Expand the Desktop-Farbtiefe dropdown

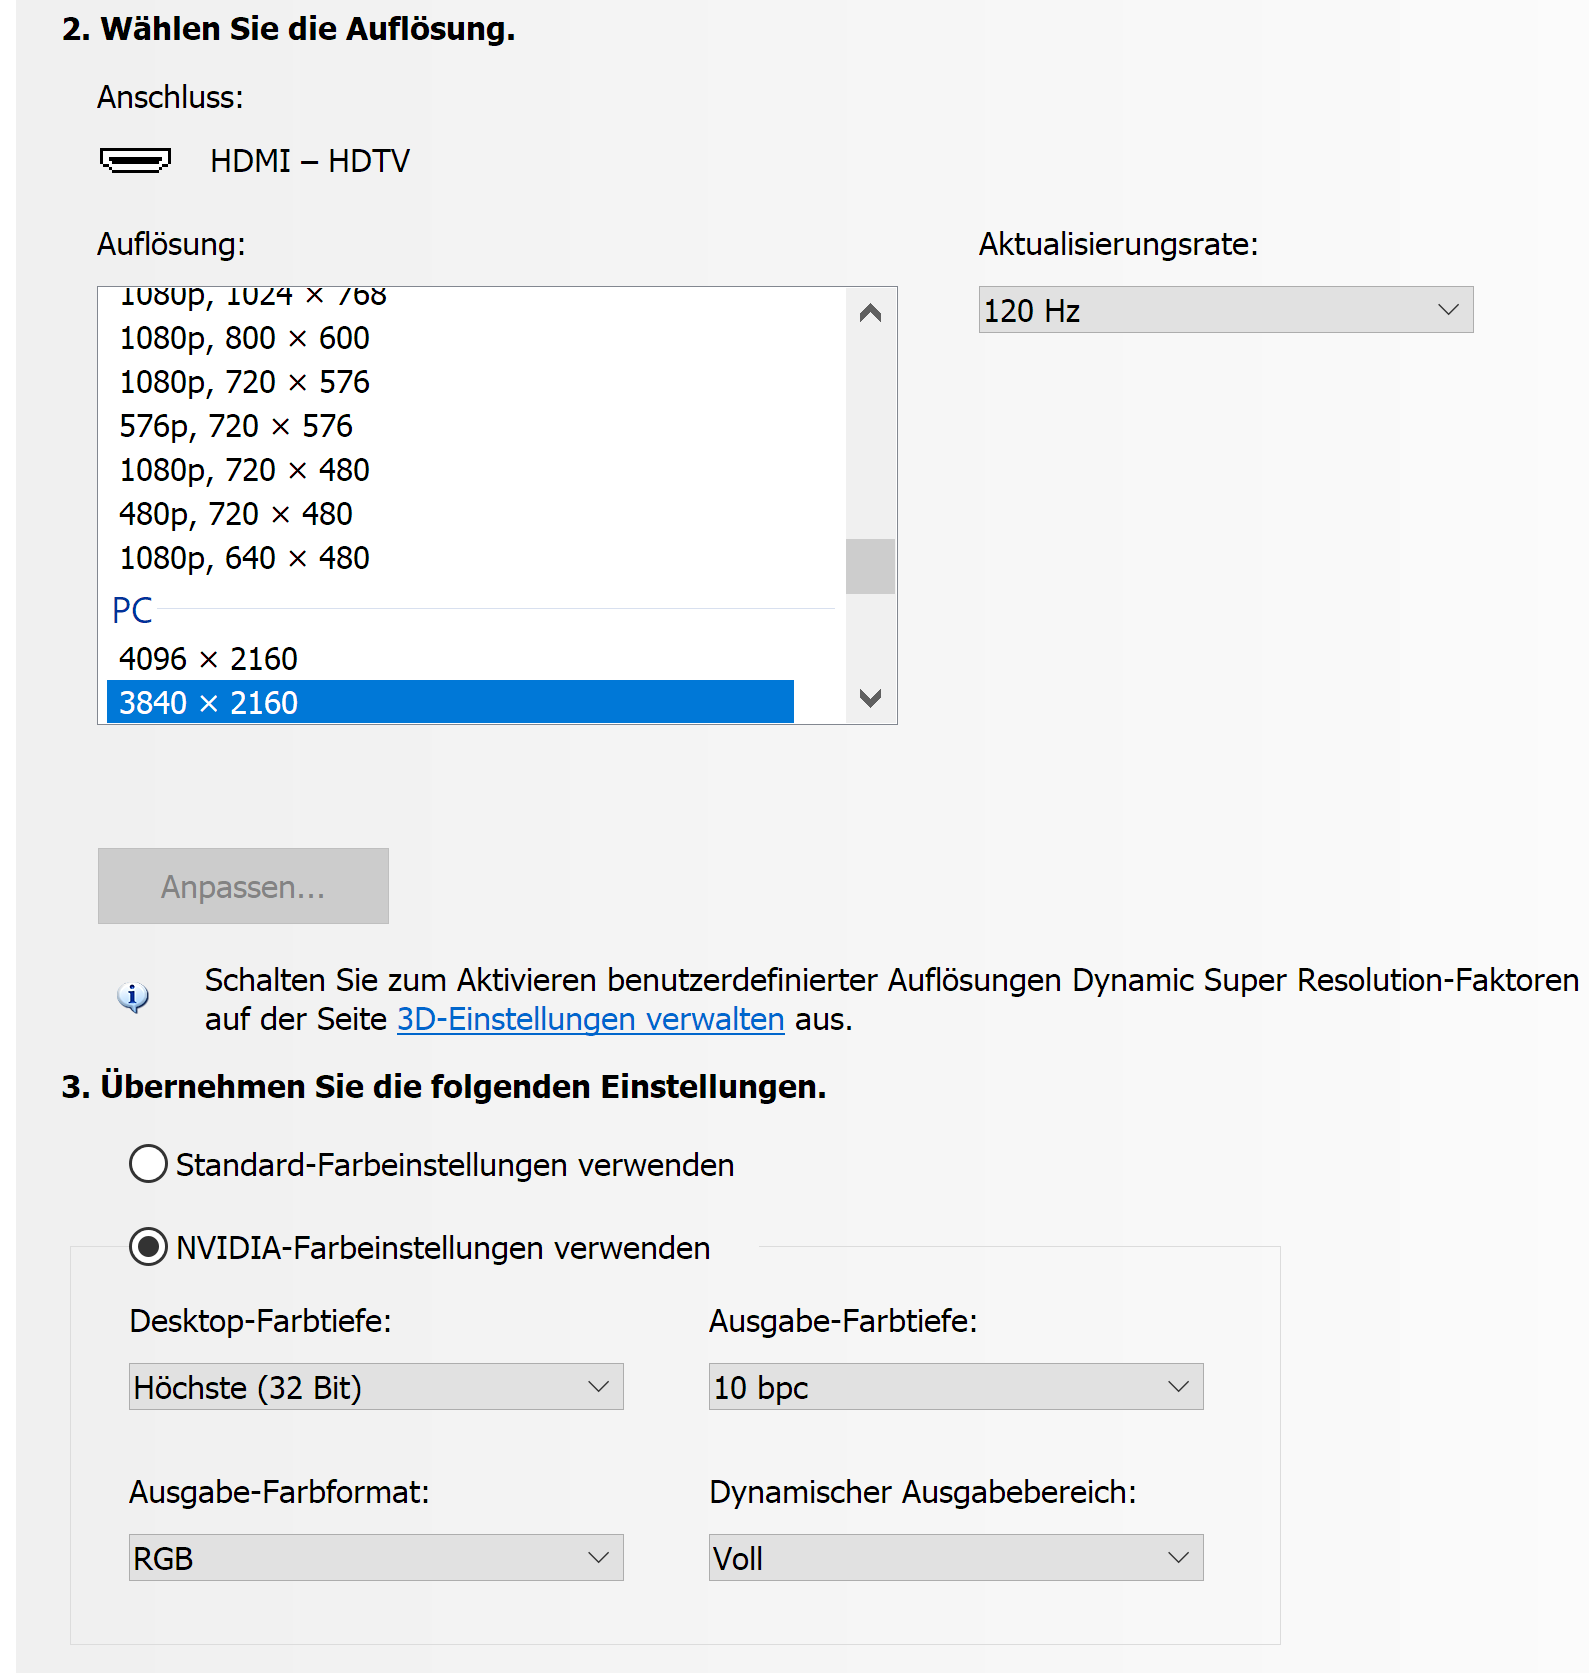tap(376, 1387)
